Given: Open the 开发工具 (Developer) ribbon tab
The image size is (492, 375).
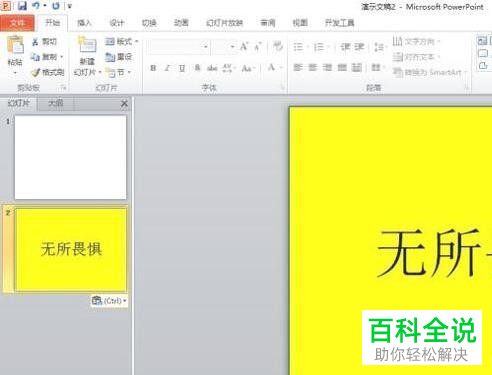Looking at the screenshot, I should click(339, 23).
